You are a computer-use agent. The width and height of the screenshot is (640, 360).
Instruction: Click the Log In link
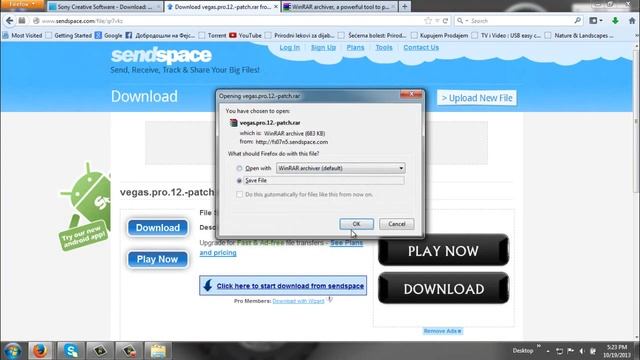289,47
